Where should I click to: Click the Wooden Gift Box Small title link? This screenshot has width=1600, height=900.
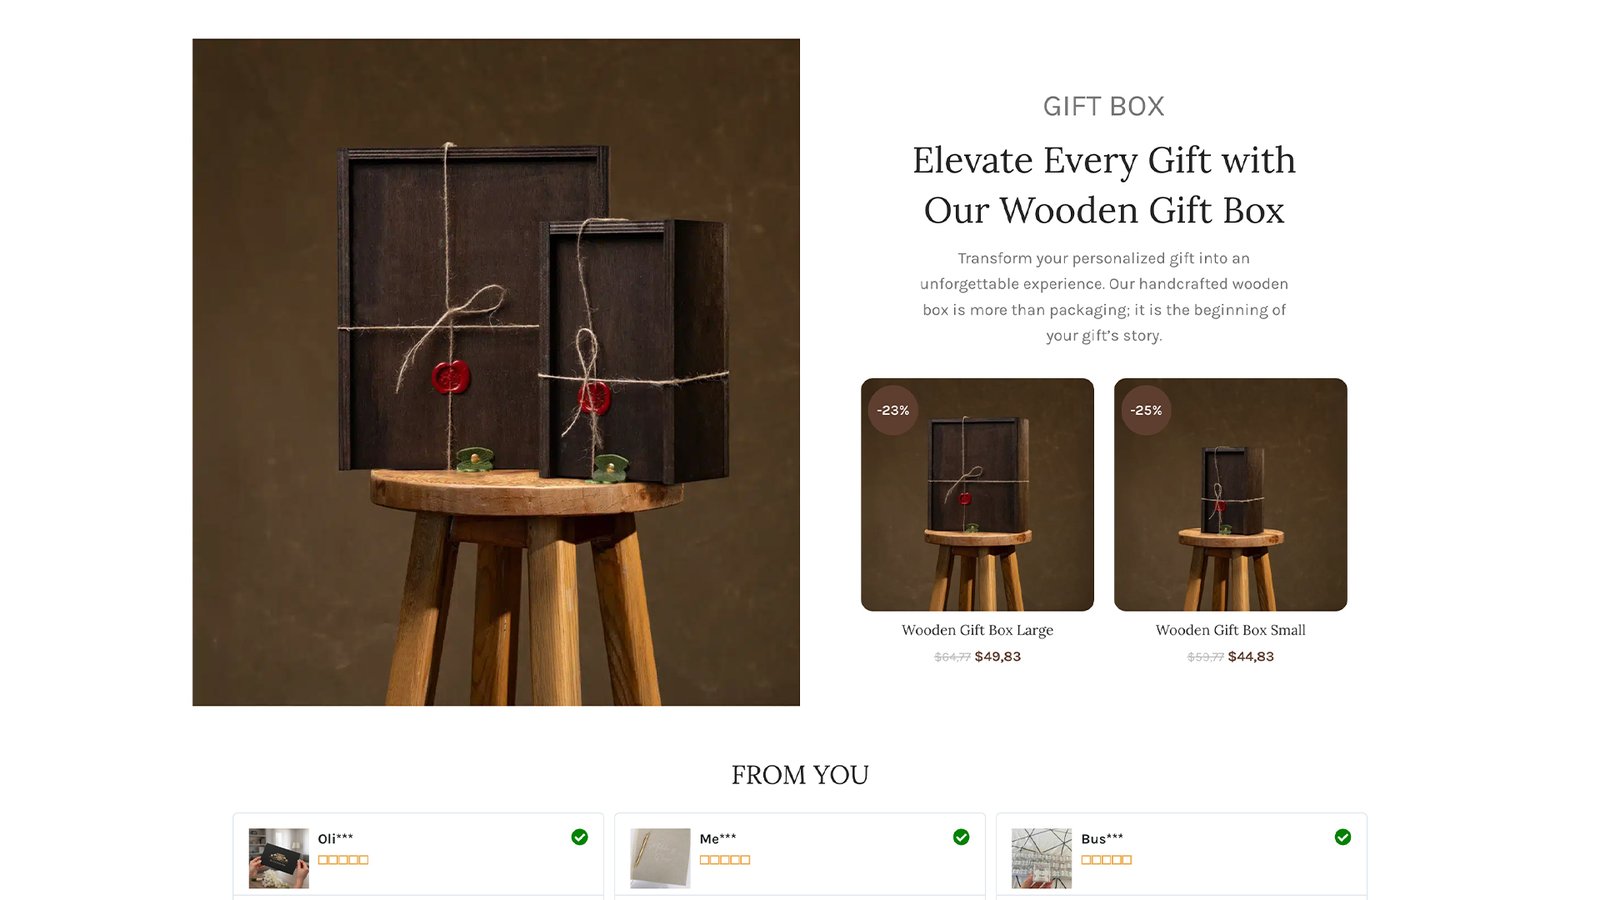click(1230, 630)
